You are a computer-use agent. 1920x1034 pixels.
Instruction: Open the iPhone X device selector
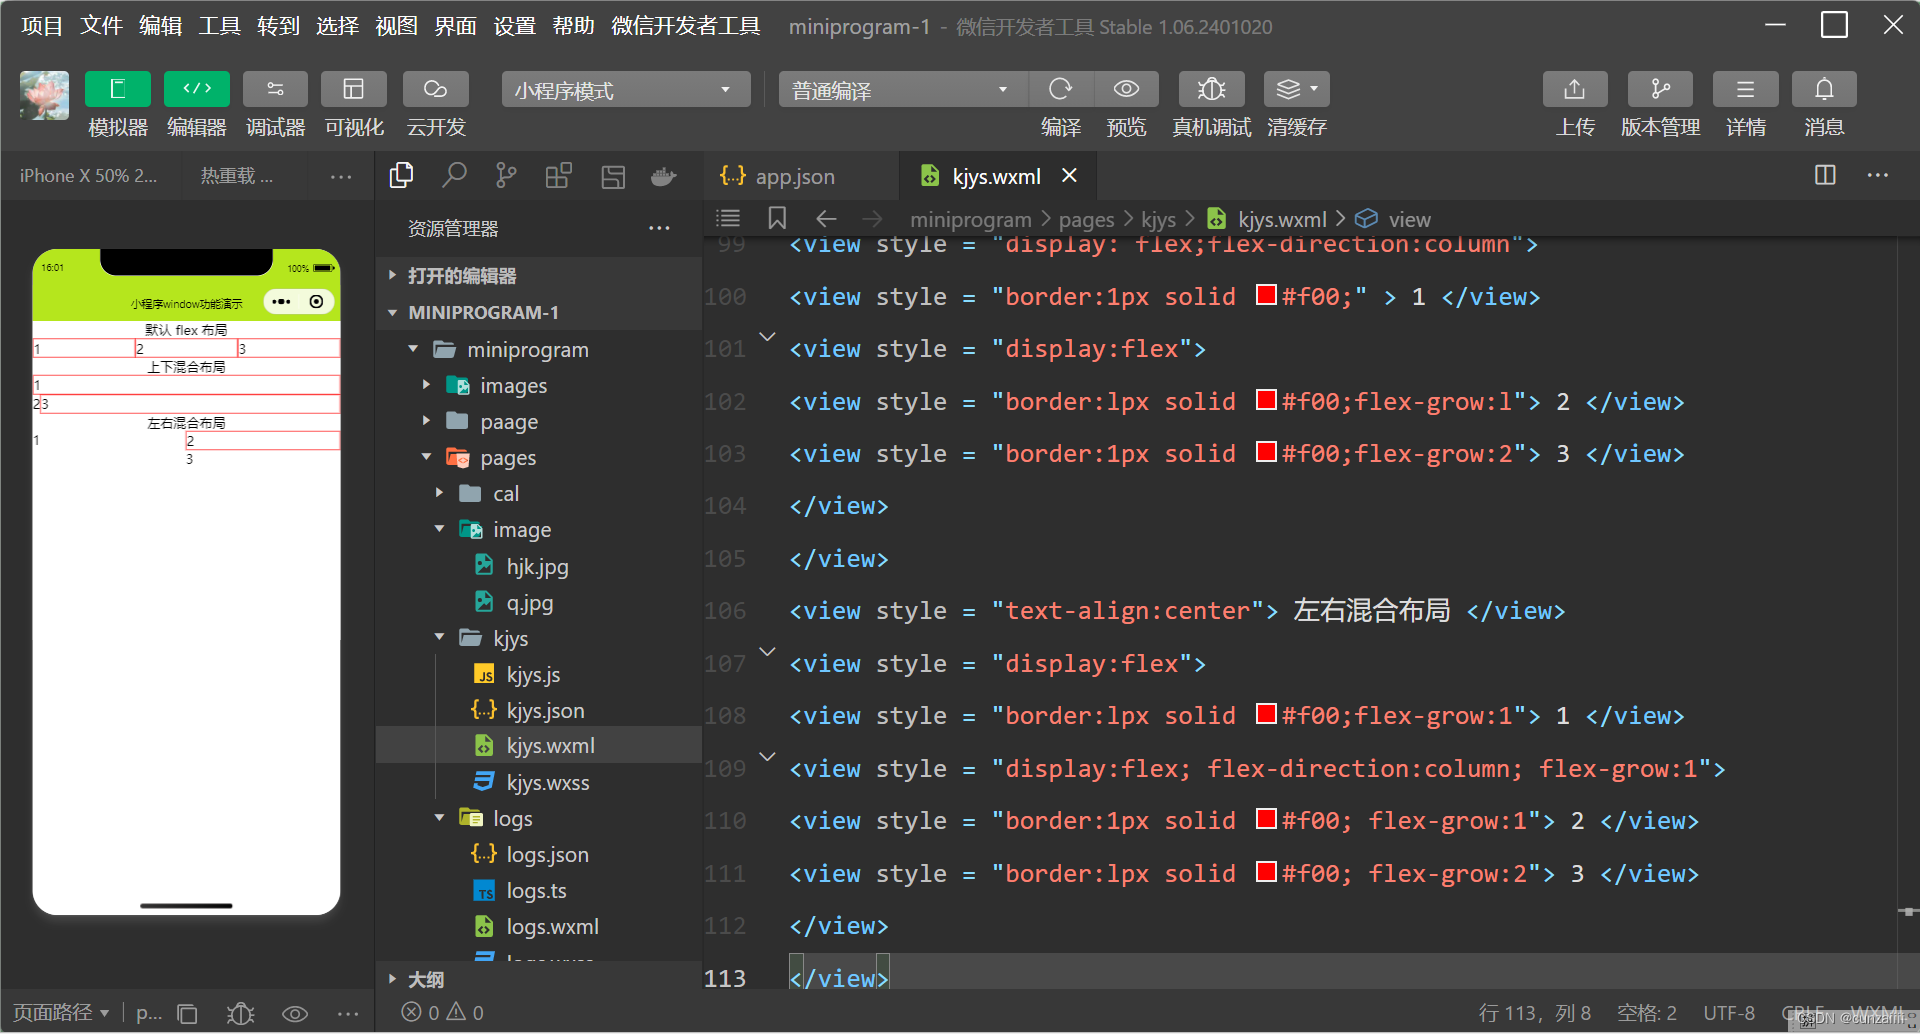coord(88,175)
